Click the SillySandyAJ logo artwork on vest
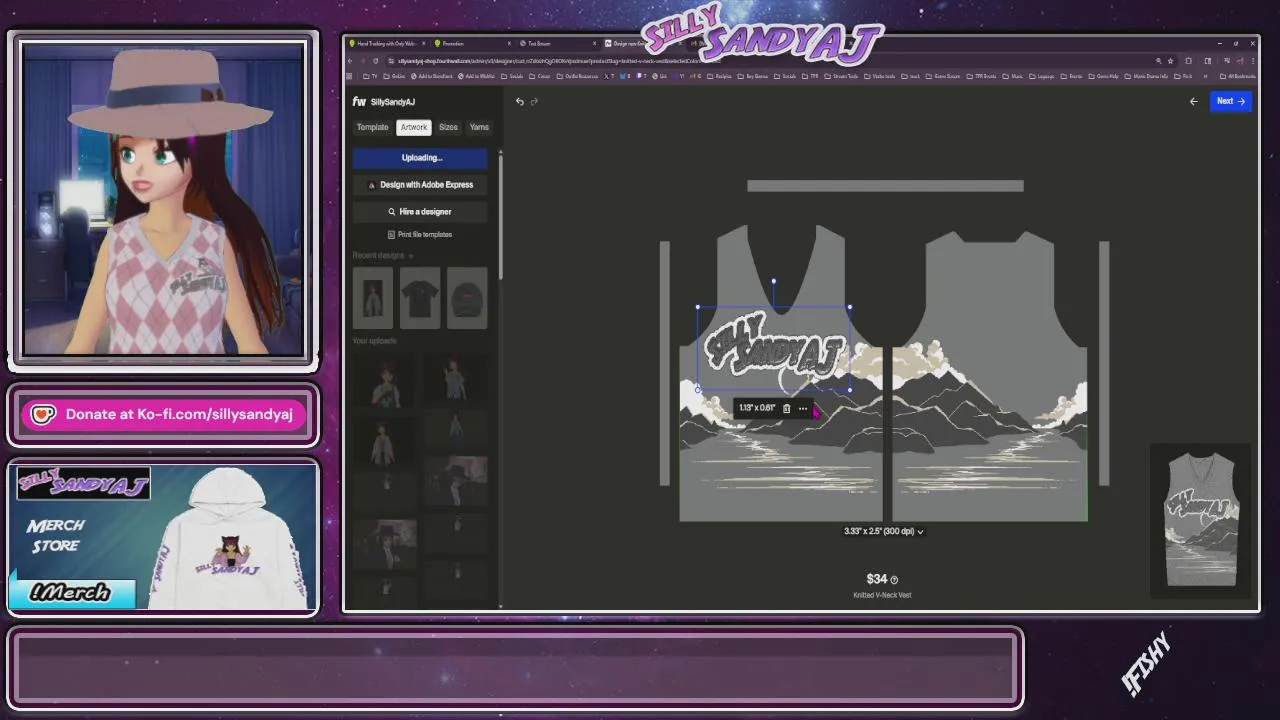This screenshot has width=1280, height=720. click(x=773, y=350)
